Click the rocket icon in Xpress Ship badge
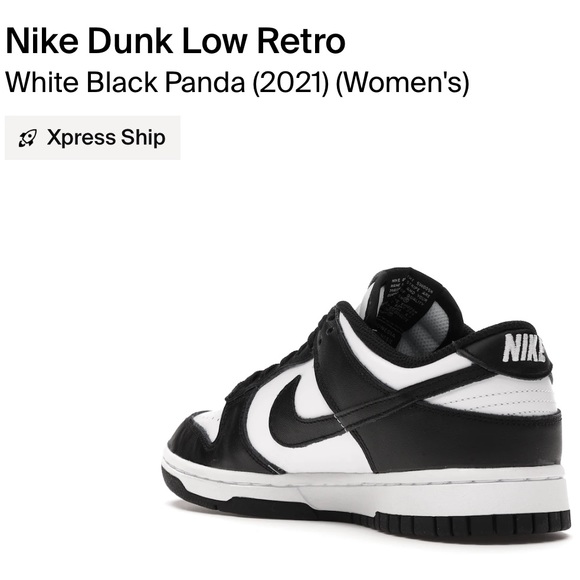 click(27, 138)
